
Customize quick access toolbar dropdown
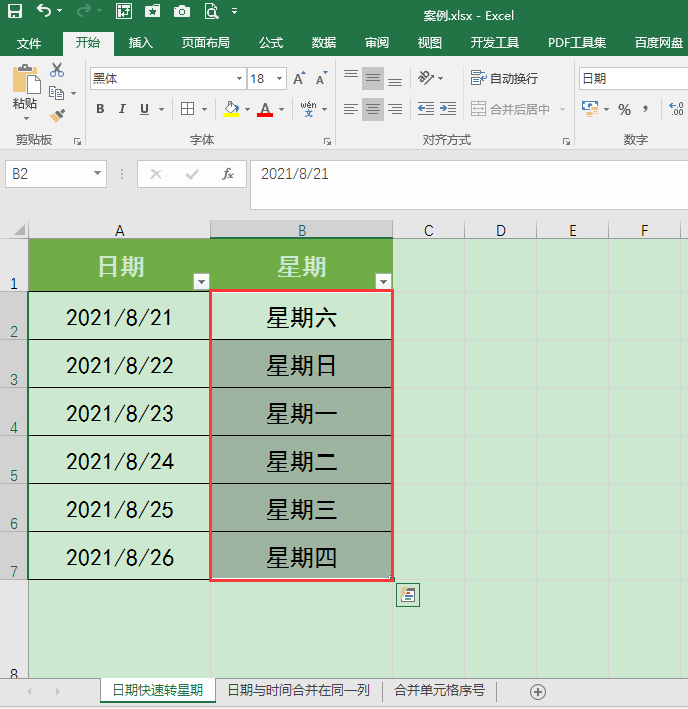(x=234, y=11)
